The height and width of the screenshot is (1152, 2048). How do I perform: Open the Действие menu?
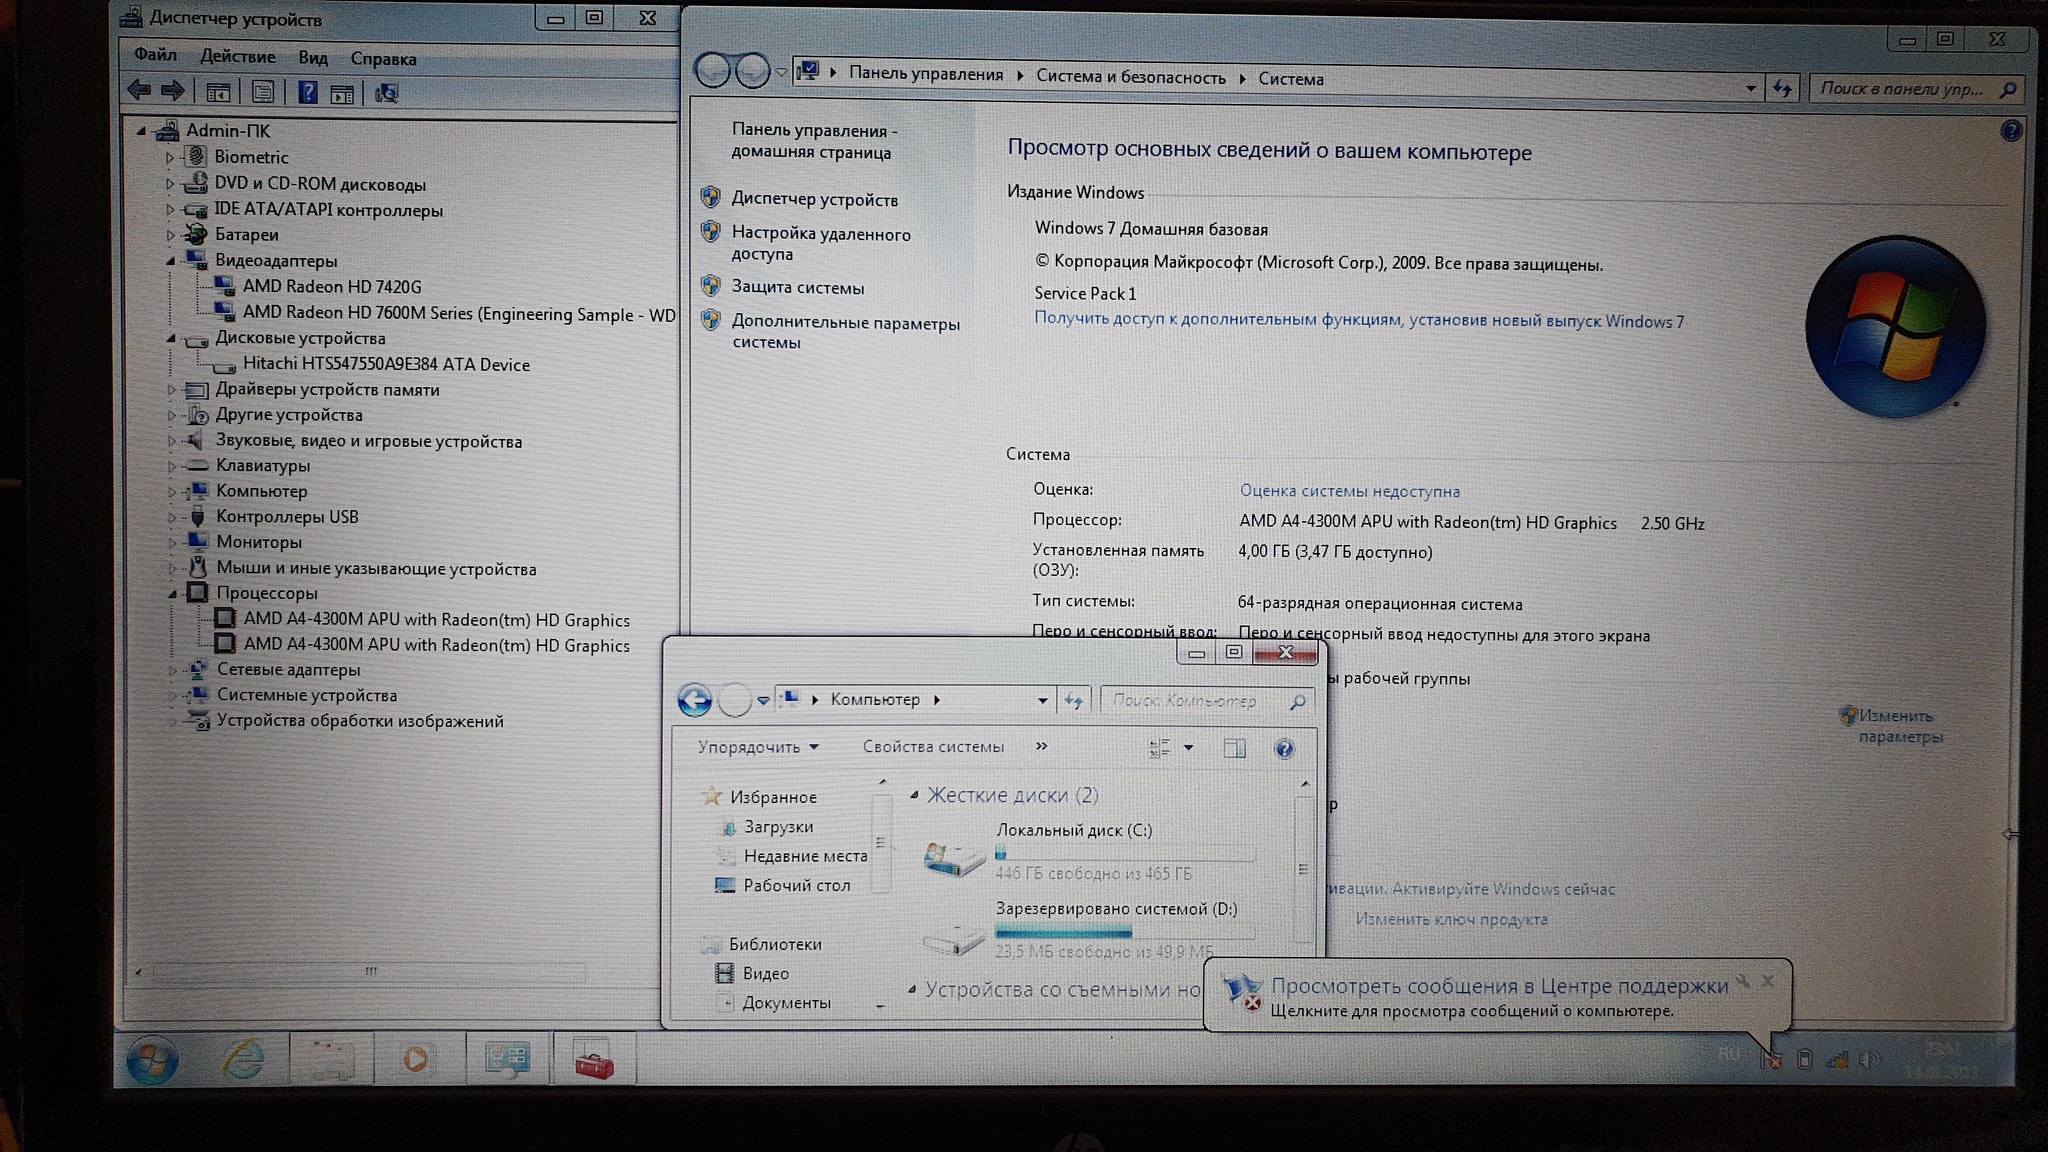[237, 57]
